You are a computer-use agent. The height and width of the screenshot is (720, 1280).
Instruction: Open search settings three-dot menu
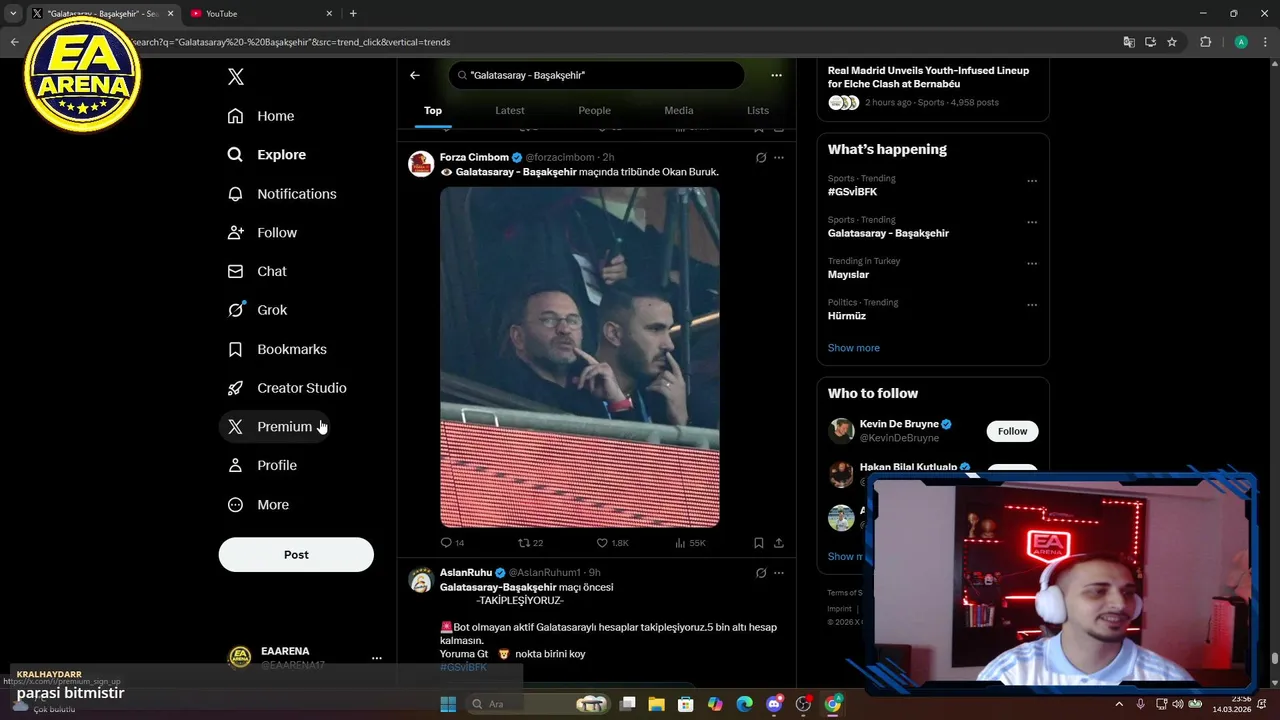(x=776, y=75)
